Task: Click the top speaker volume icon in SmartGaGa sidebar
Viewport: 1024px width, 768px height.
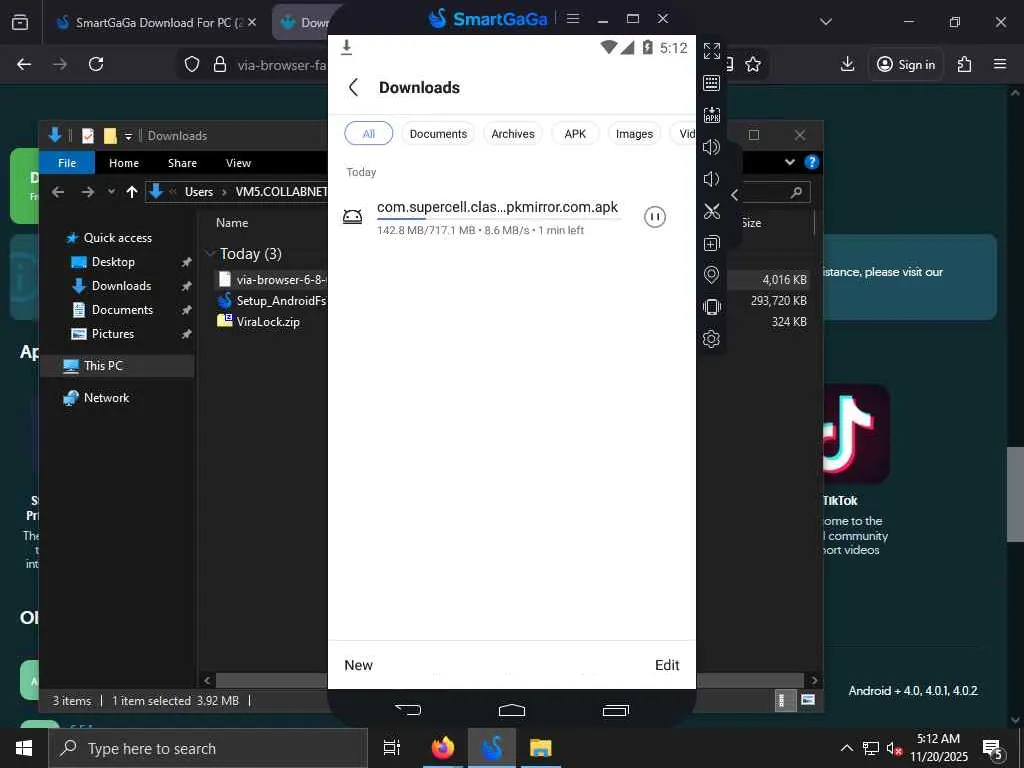Action: pos(711,147)
